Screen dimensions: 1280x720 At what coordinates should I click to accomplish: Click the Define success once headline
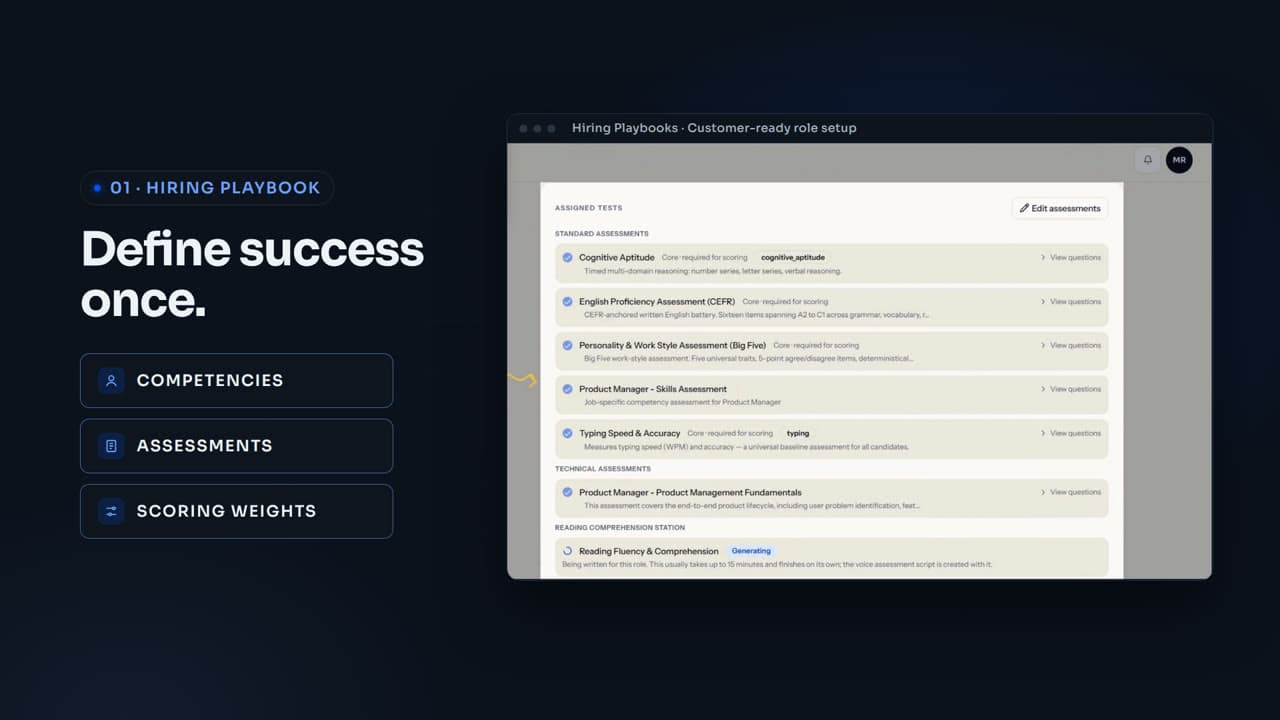pyautogui.click(x=252, y=274)
